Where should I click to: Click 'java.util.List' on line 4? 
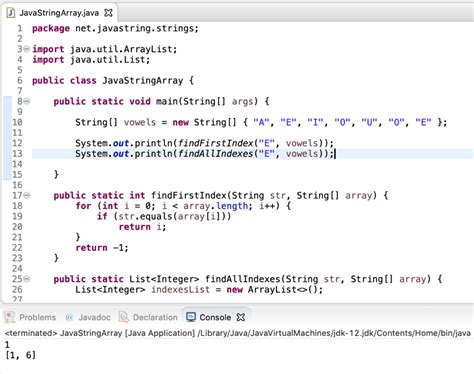[108, 60]
